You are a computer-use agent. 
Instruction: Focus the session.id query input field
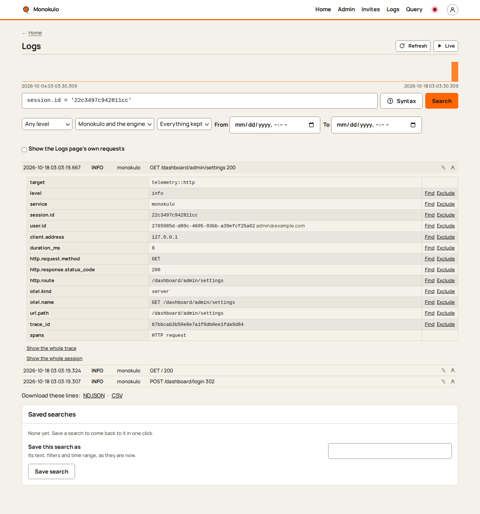tap(199, 101)
